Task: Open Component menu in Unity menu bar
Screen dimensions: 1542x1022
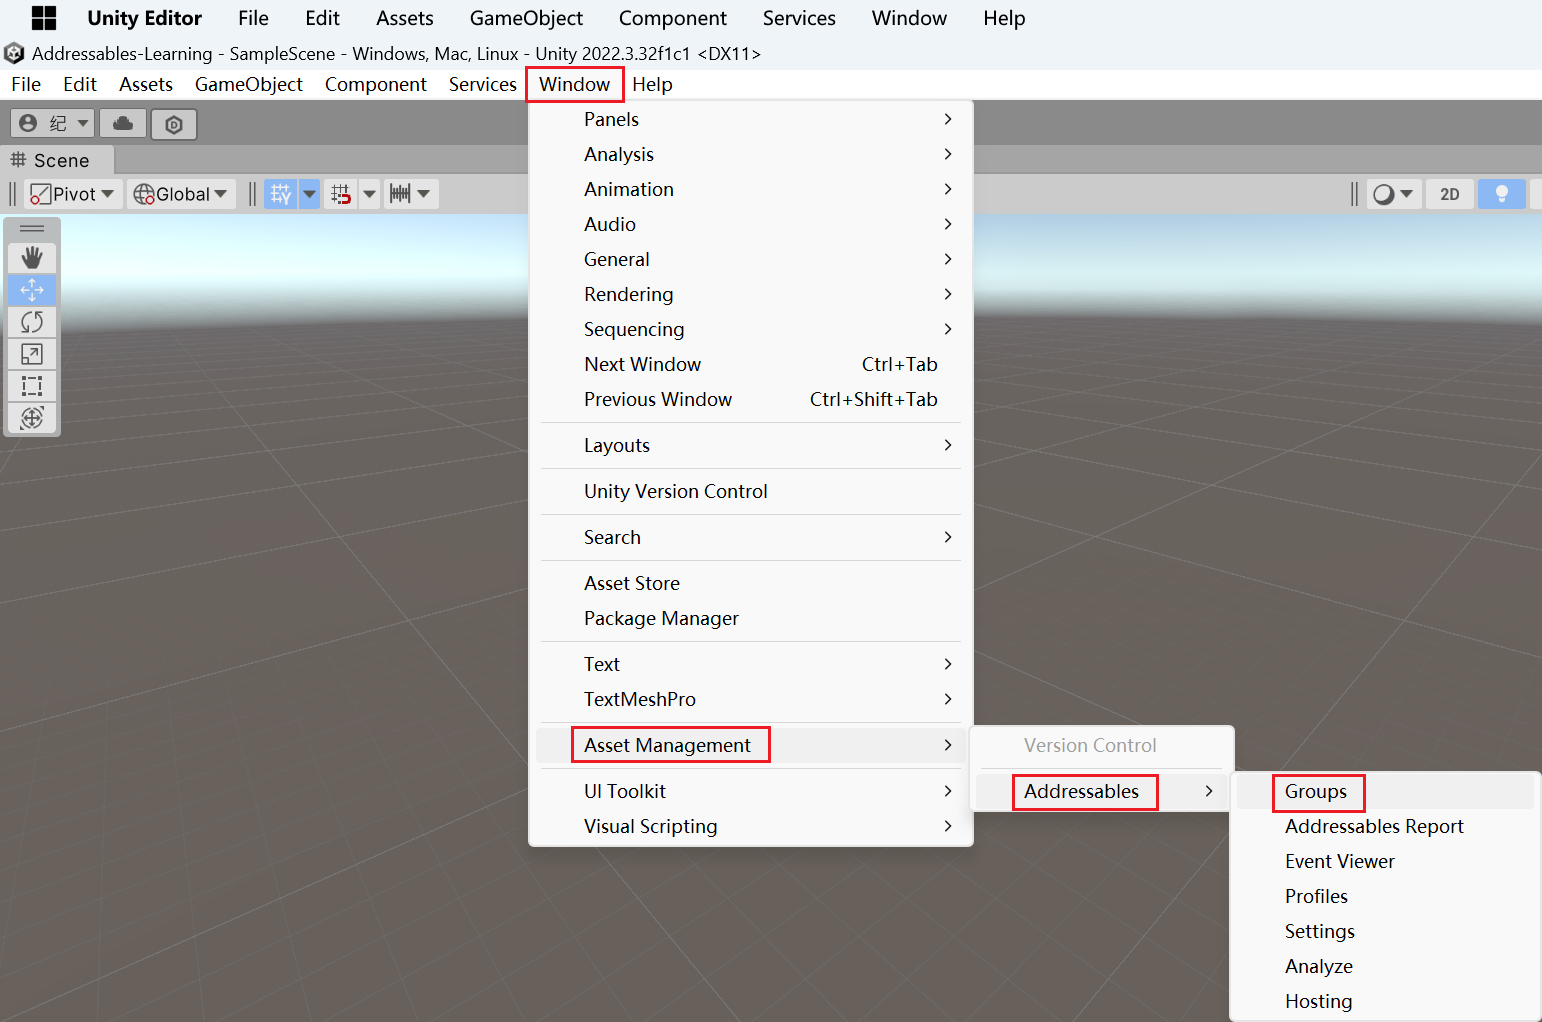Action: point(376,84)
